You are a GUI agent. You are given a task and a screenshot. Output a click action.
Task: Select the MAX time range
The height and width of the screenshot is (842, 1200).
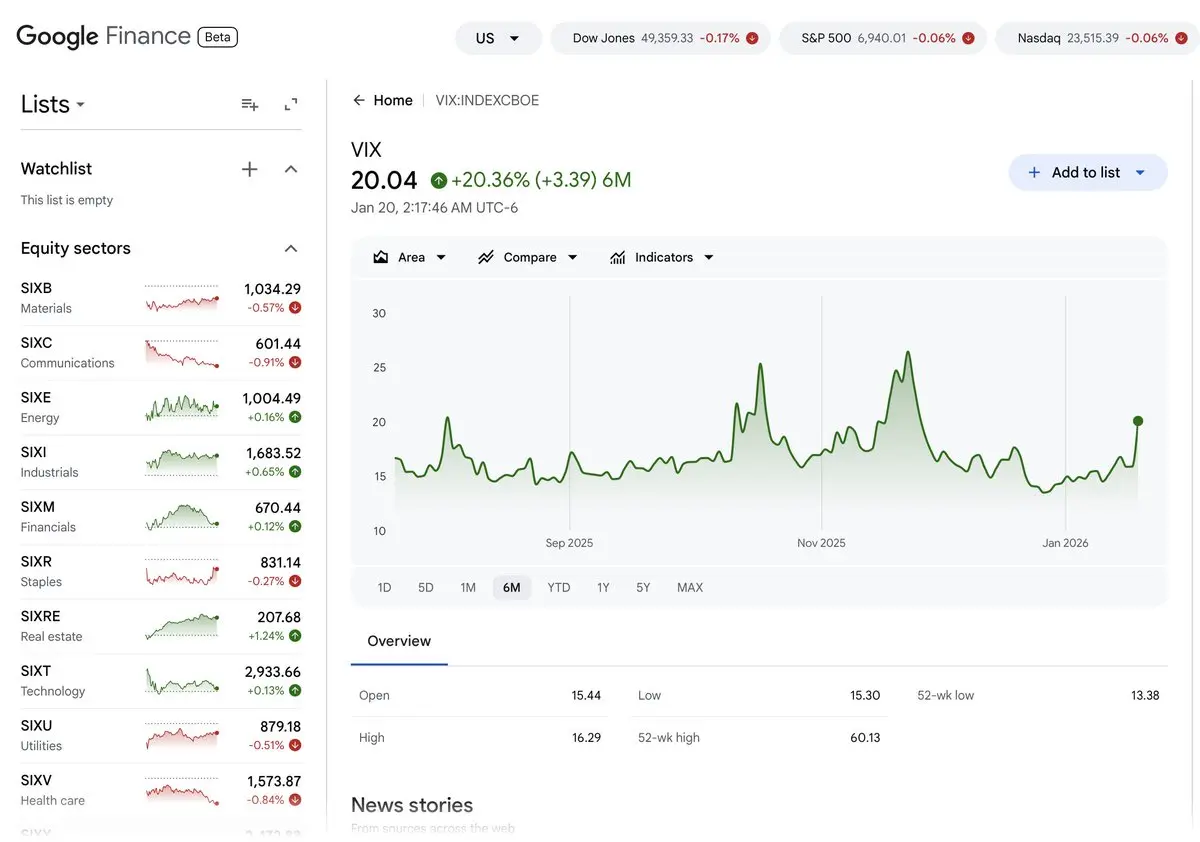click(690, 587)
